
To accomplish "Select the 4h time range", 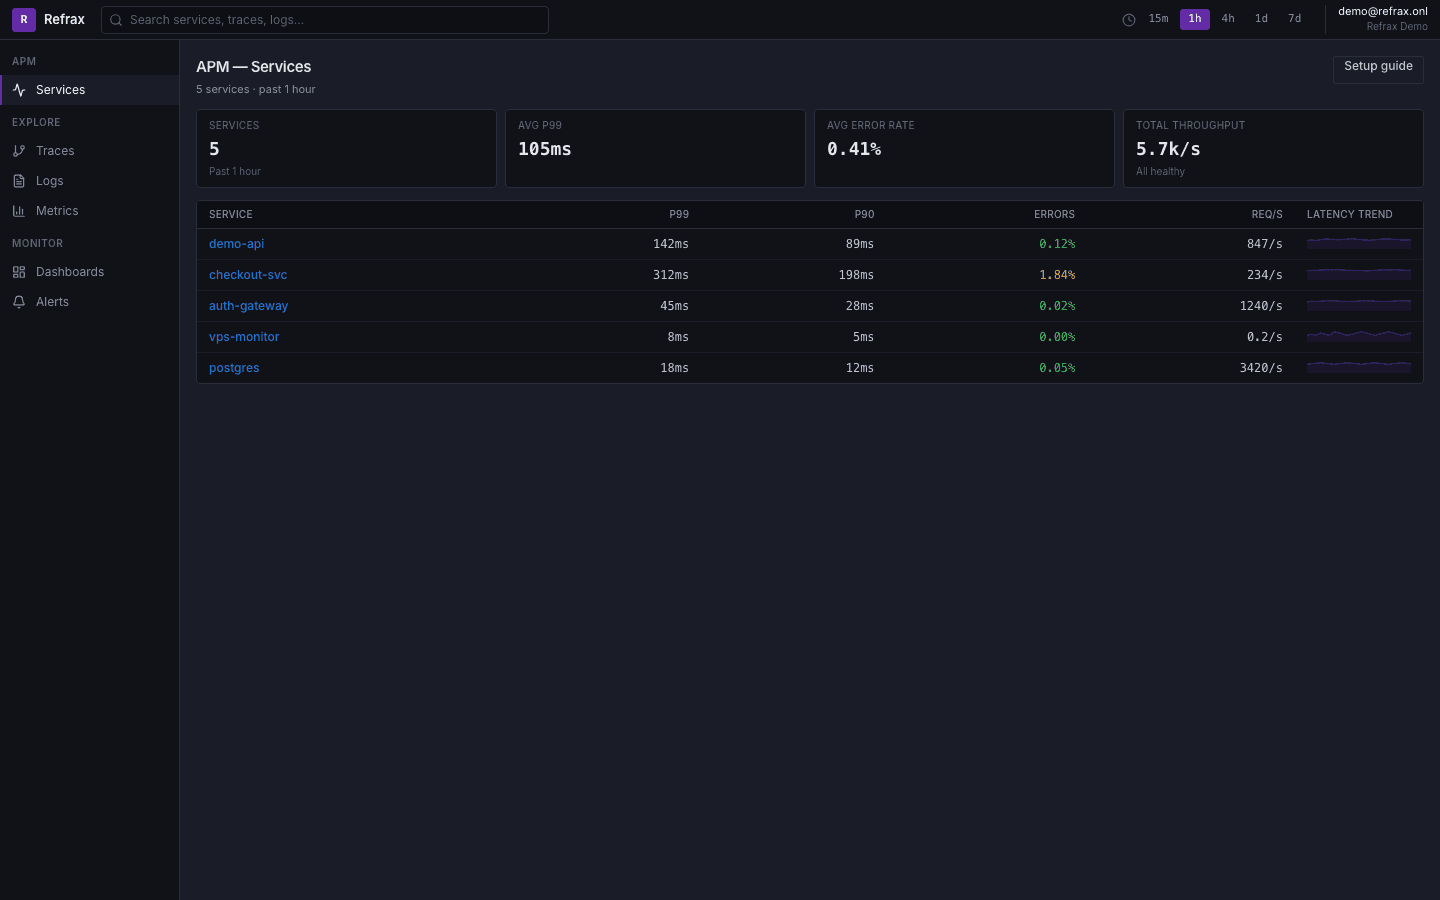I will tap(1228, 19).
